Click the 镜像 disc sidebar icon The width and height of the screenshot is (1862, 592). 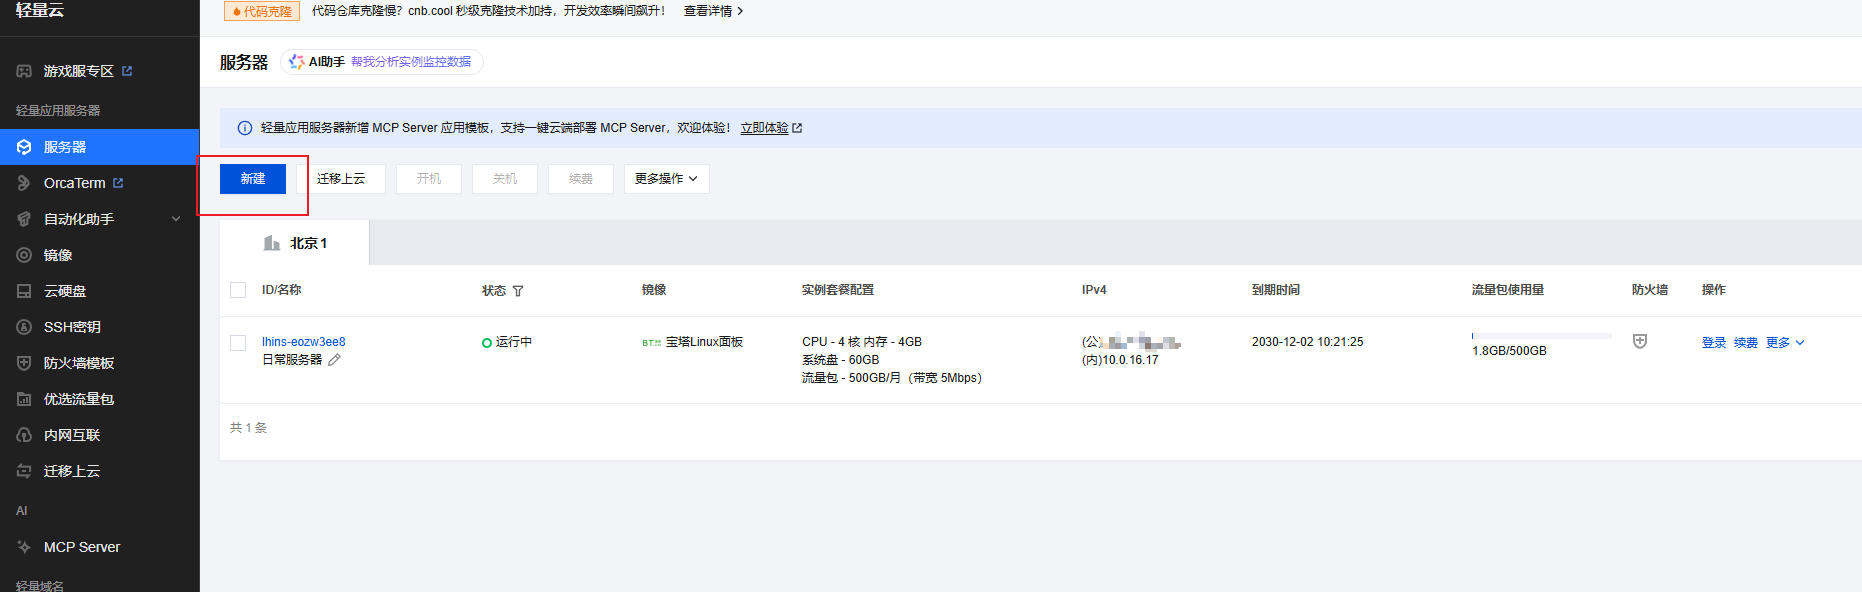pyautogui.click(x=24, y=255)
